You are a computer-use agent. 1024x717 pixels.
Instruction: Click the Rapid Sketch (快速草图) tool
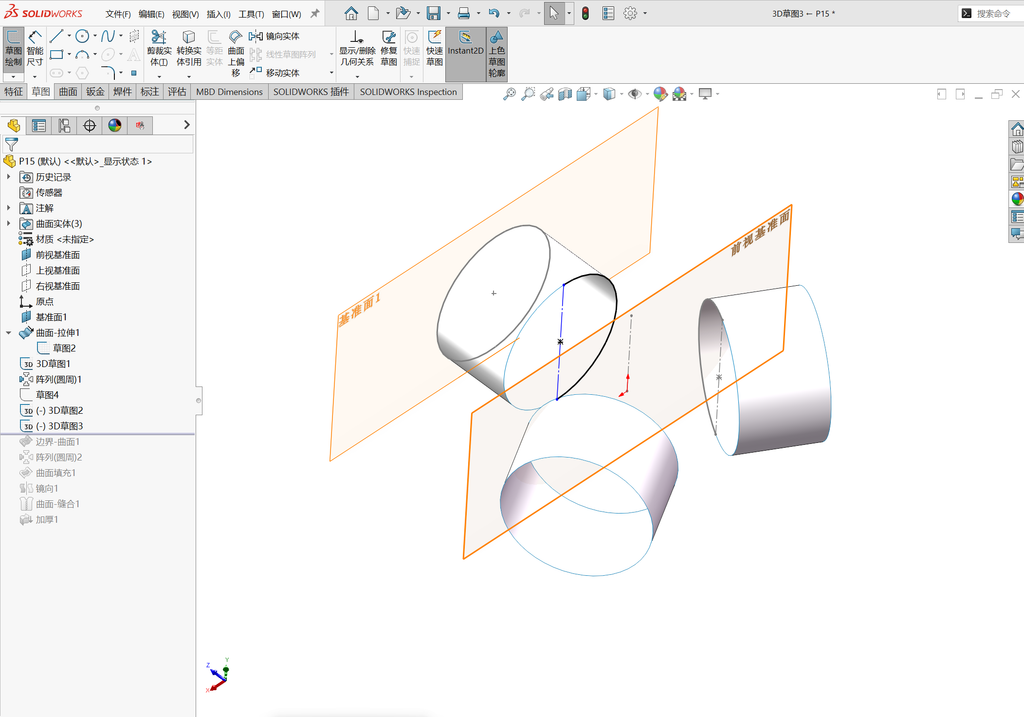[x=434, y=49]
